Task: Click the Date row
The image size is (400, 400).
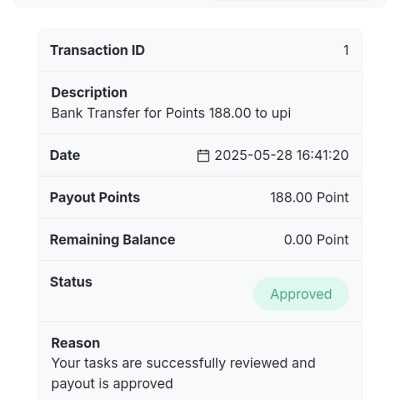Action: coord(200,155)
